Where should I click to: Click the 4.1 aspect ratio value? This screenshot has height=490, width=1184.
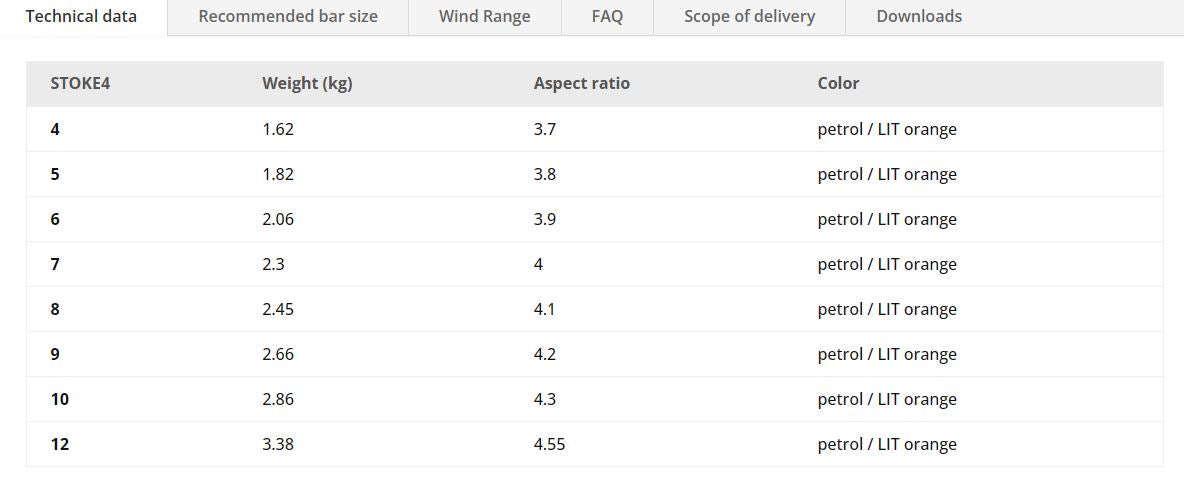coord(545,309)
